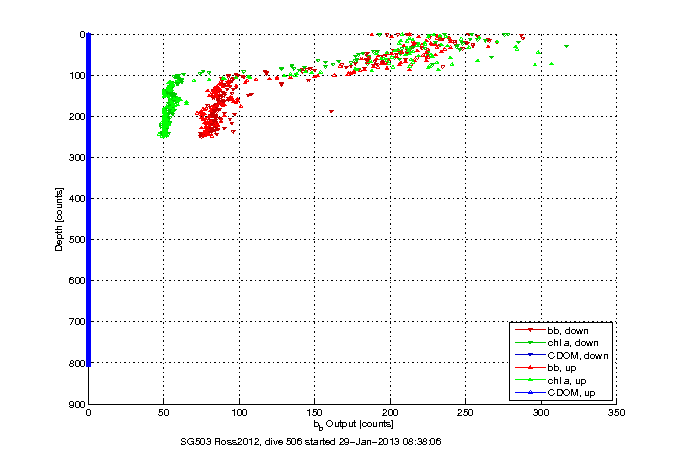Click the 'Depth [counts]' y-axis label
This screenshot has height=454, width=681.
pyautogui.click(x=59, y=219)
